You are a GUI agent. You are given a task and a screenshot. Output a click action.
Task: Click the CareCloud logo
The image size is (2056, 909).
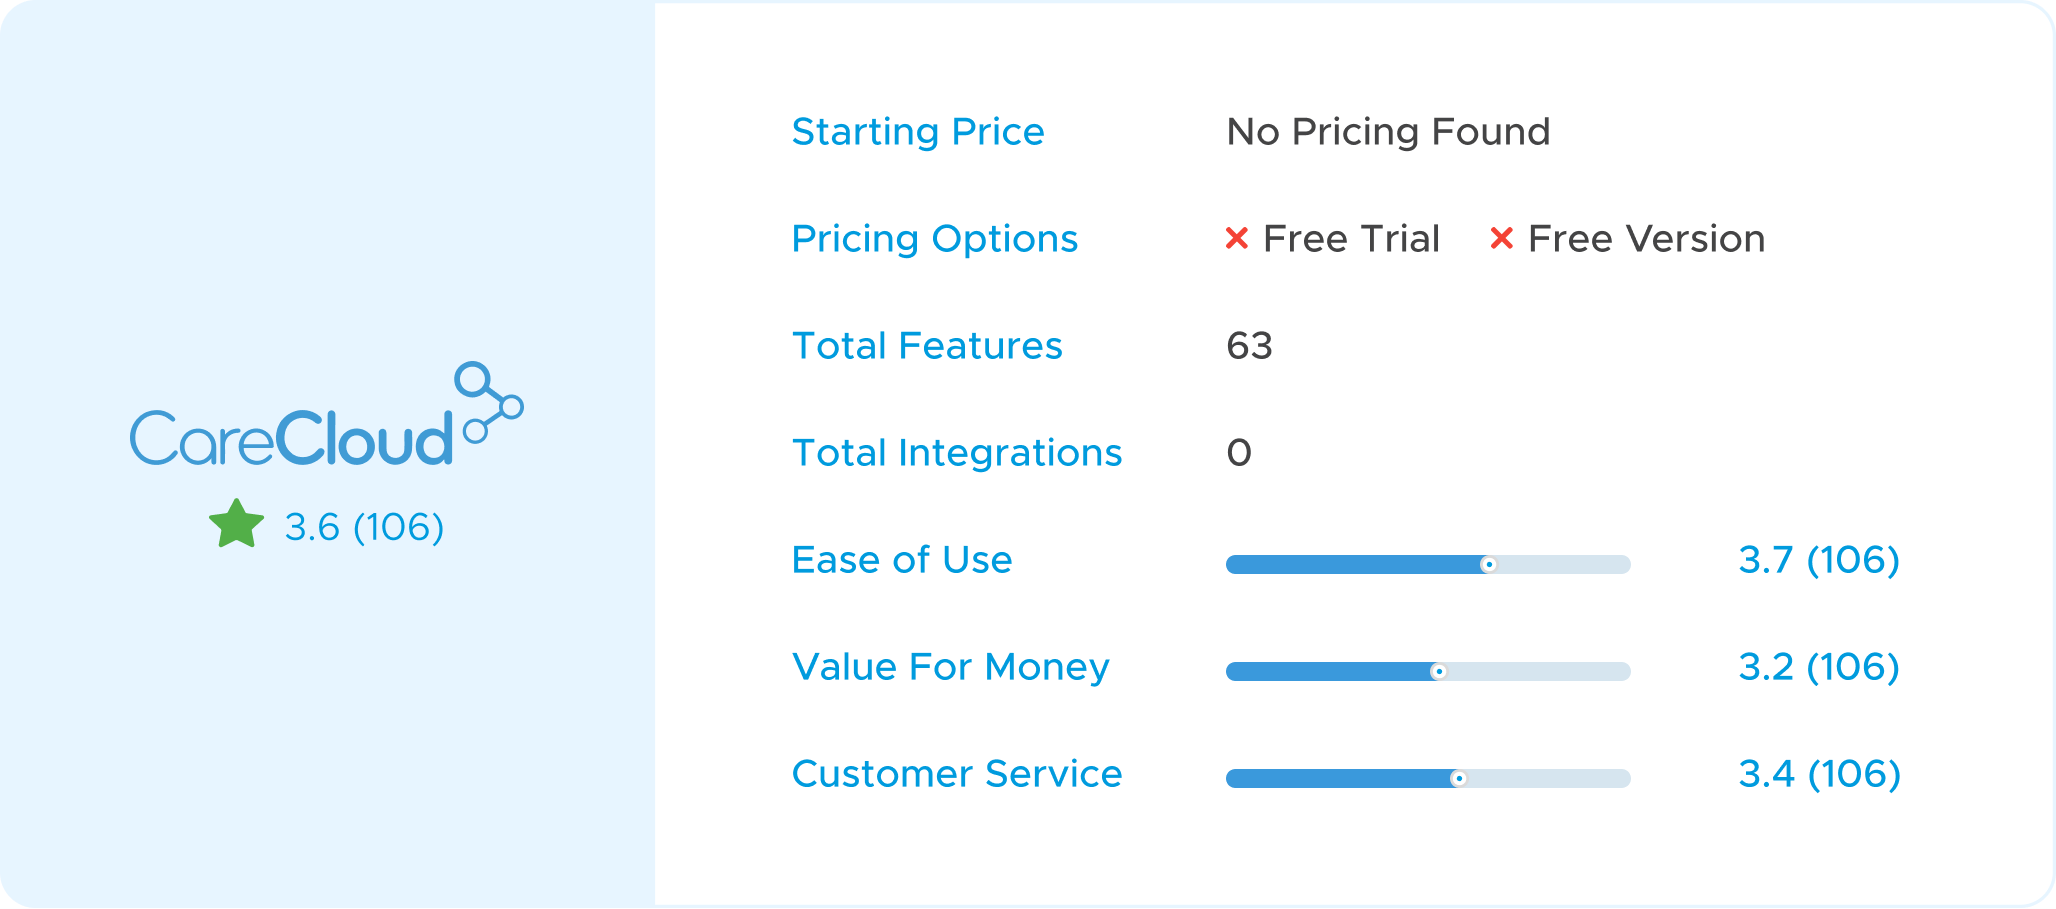click(326, 414)
